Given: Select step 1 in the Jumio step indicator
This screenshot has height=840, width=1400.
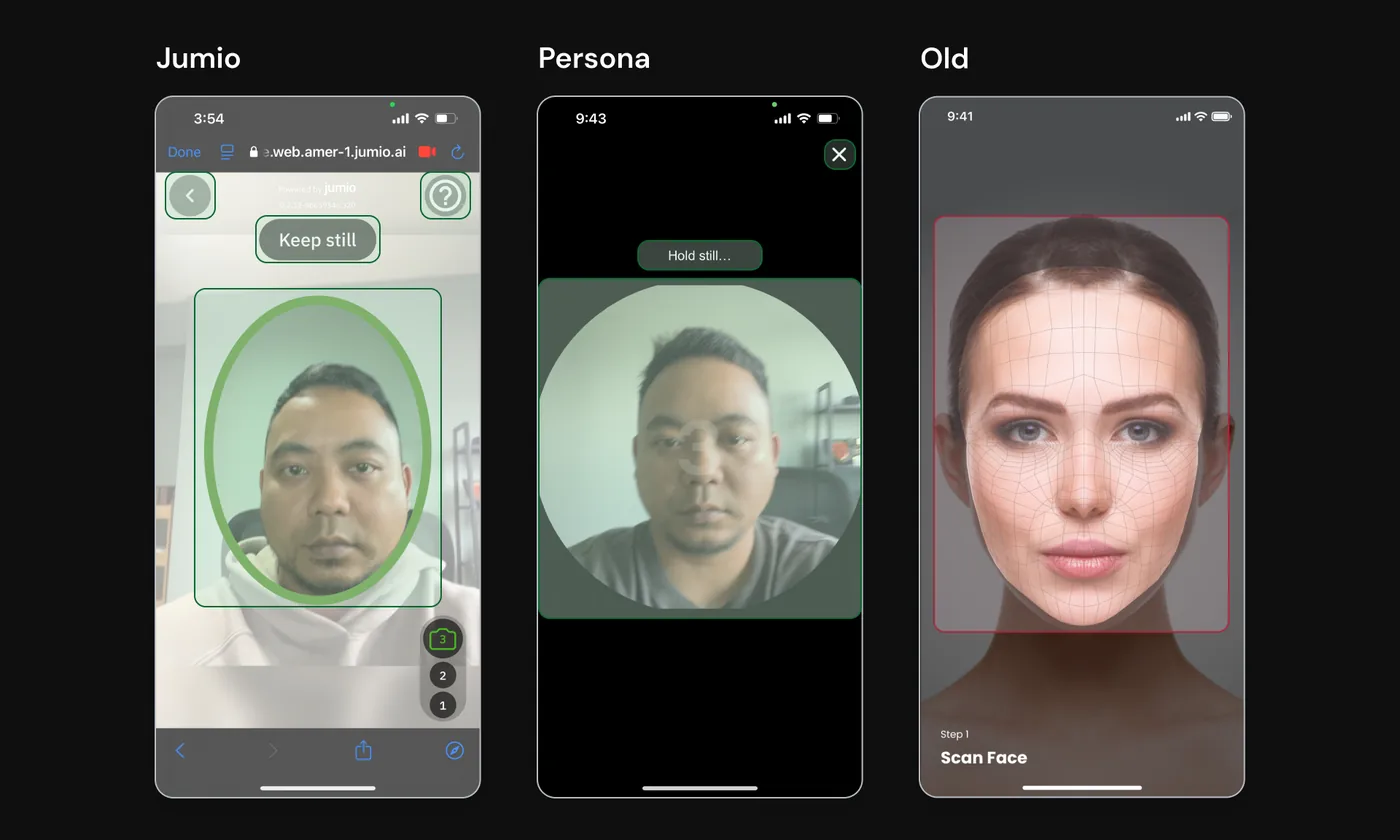Looking at the screenshot, I should 443,705.
